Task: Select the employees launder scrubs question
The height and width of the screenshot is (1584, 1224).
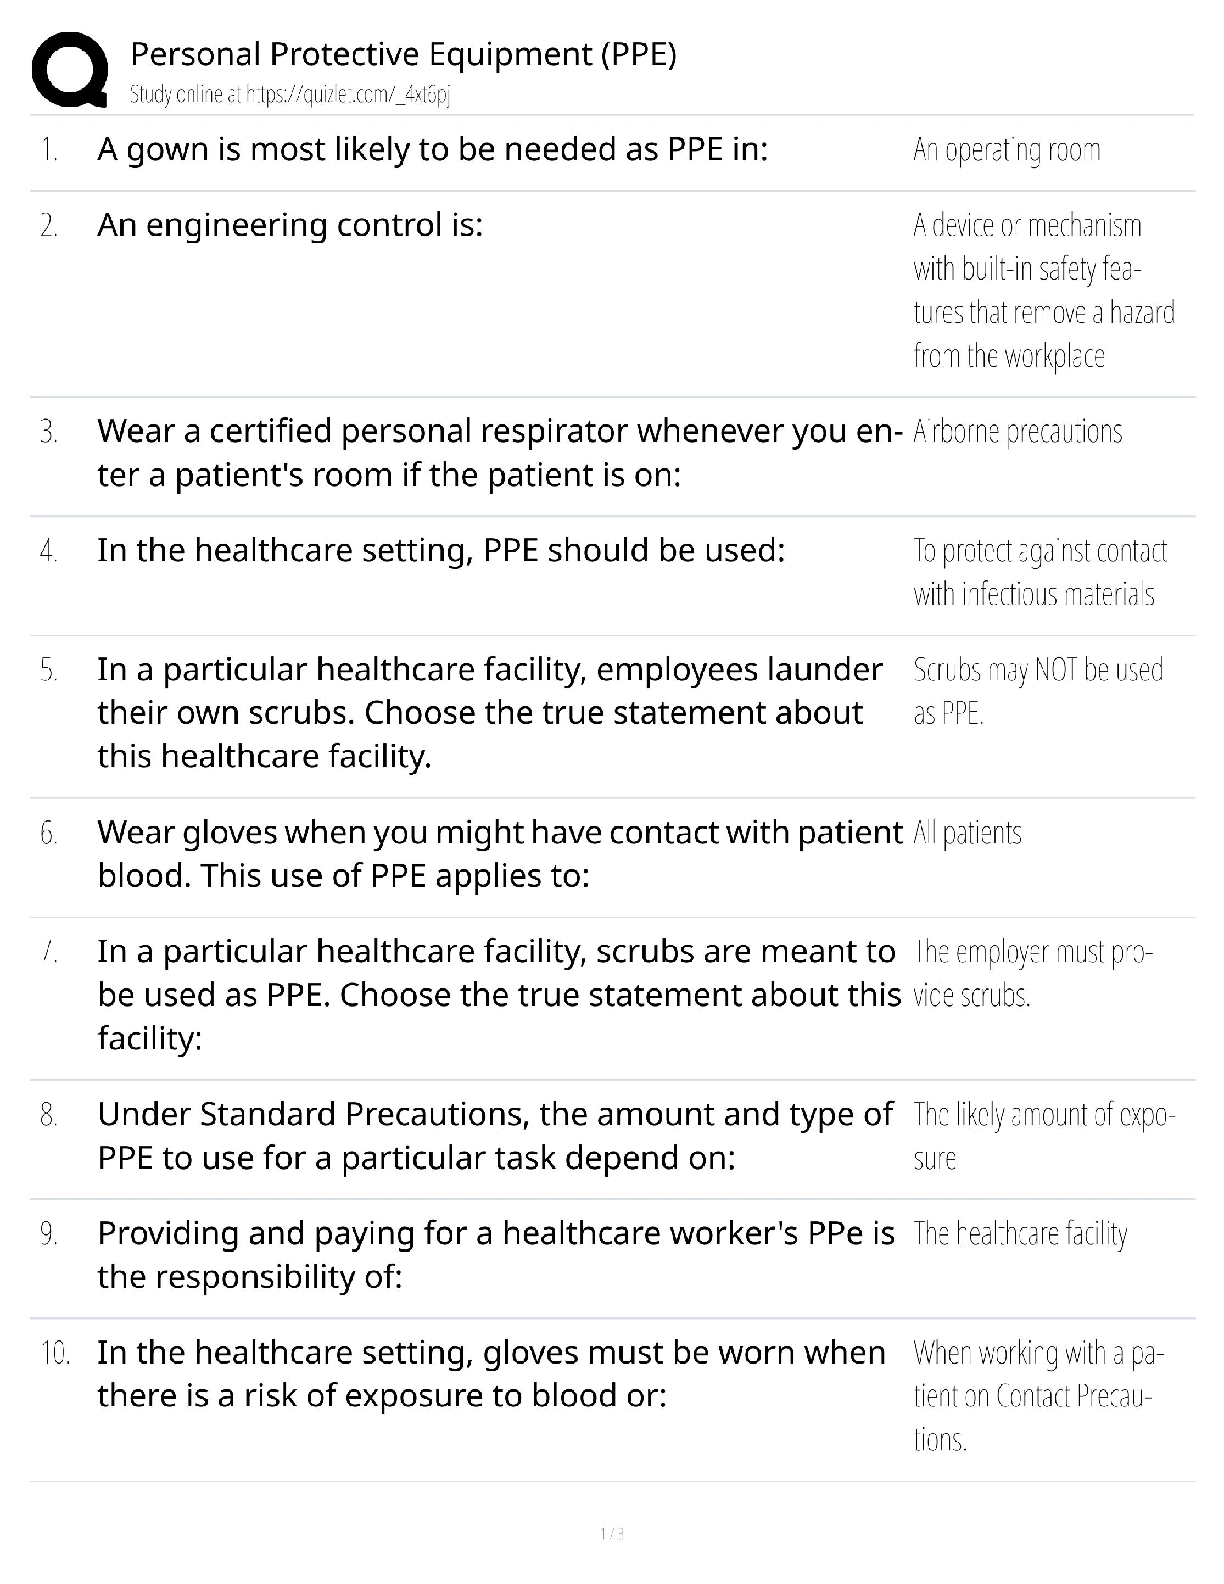Action: coord(489,713)
